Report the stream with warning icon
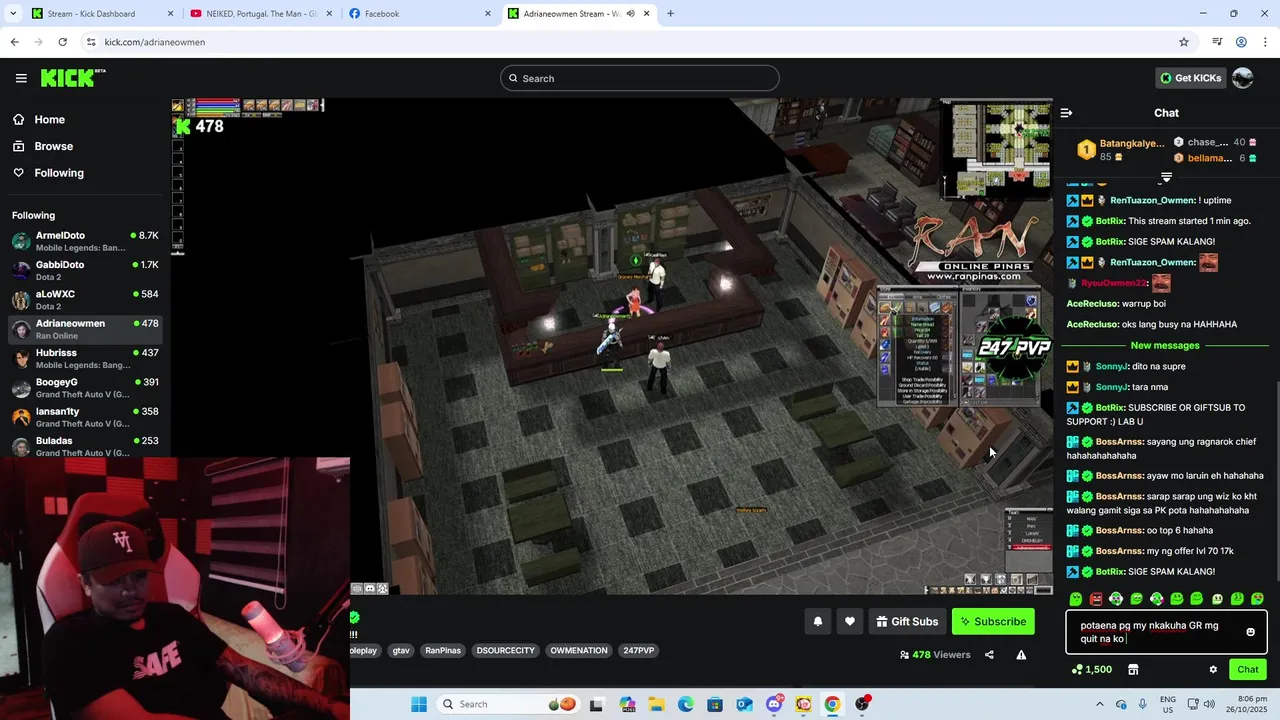Screen dimensions: 1280x720 coord(1021,655)
